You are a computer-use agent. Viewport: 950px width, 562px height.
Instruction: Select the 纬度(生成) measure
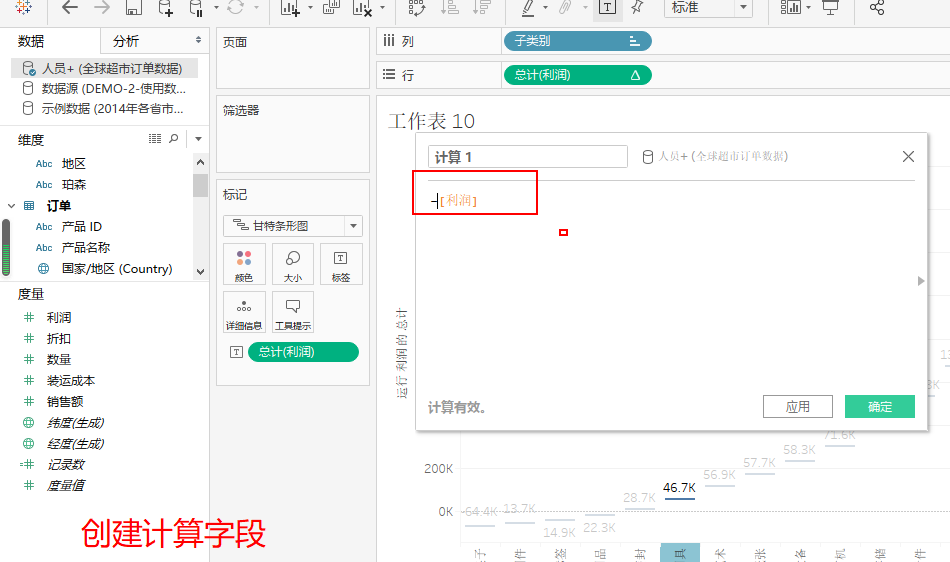(75, 423)
